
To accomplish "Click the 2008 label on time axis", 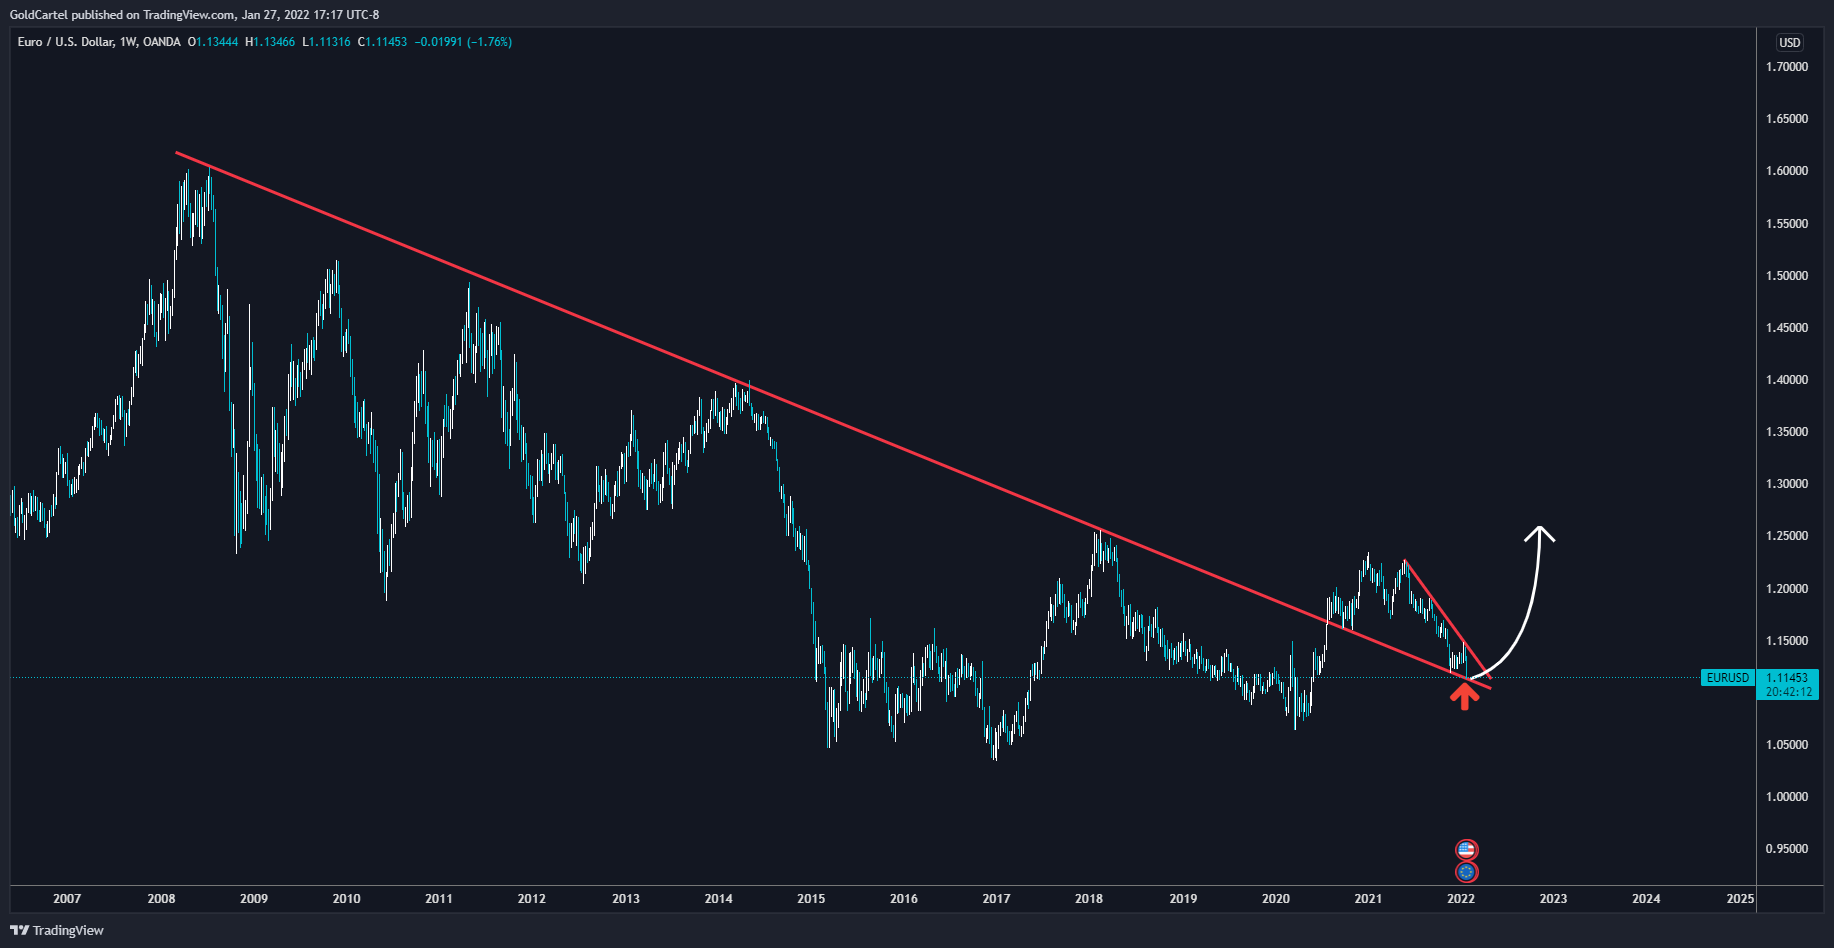I will [x=161, y=898].
